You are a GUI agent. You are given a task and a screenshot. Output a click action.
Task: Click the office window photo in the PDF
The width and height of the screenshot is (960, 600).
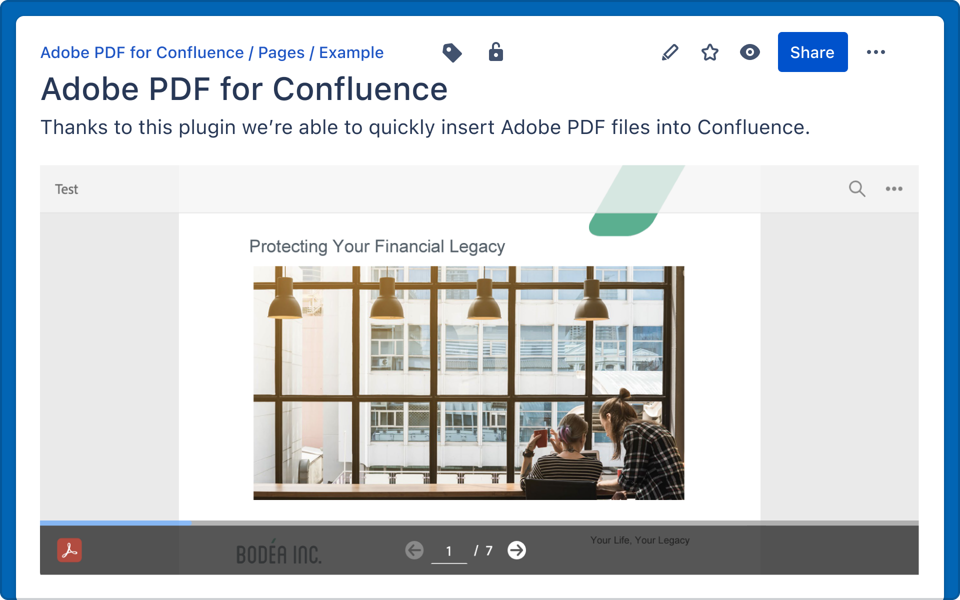pos(469,383)
